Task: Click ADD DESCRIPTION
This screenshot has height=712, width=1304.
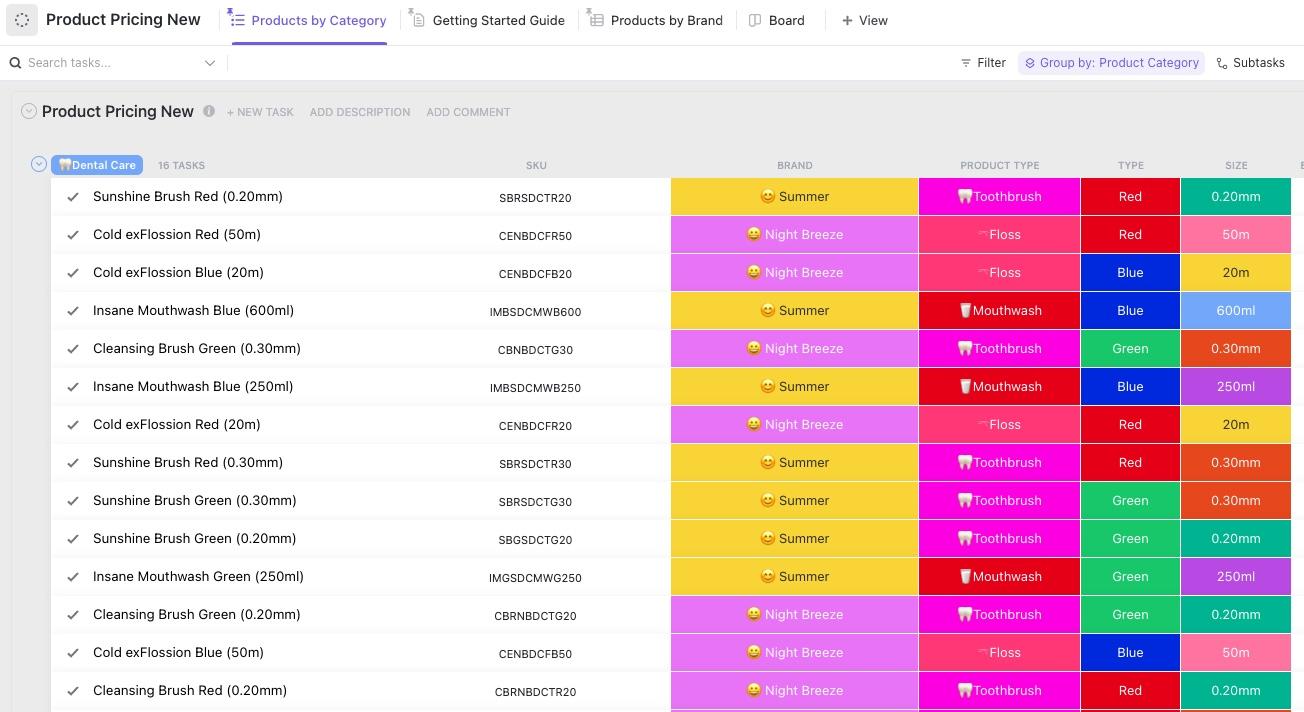Action: 360,112
